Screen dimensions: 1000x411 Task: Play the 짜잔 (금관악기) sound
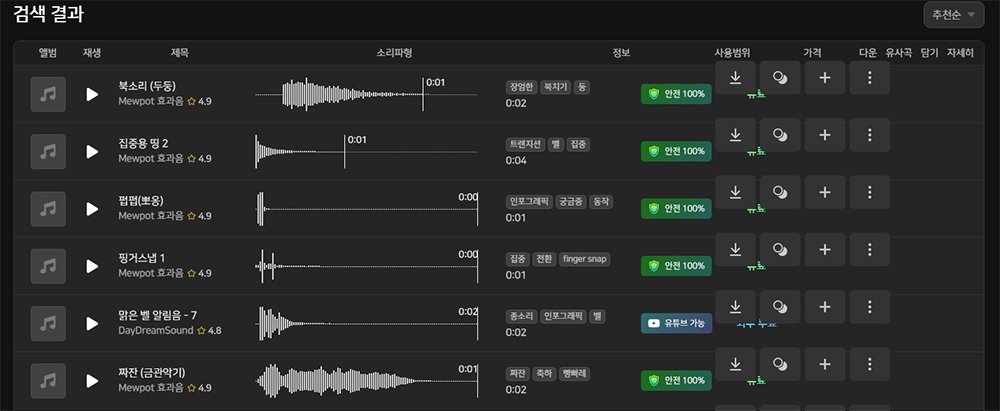pos(92,381)
